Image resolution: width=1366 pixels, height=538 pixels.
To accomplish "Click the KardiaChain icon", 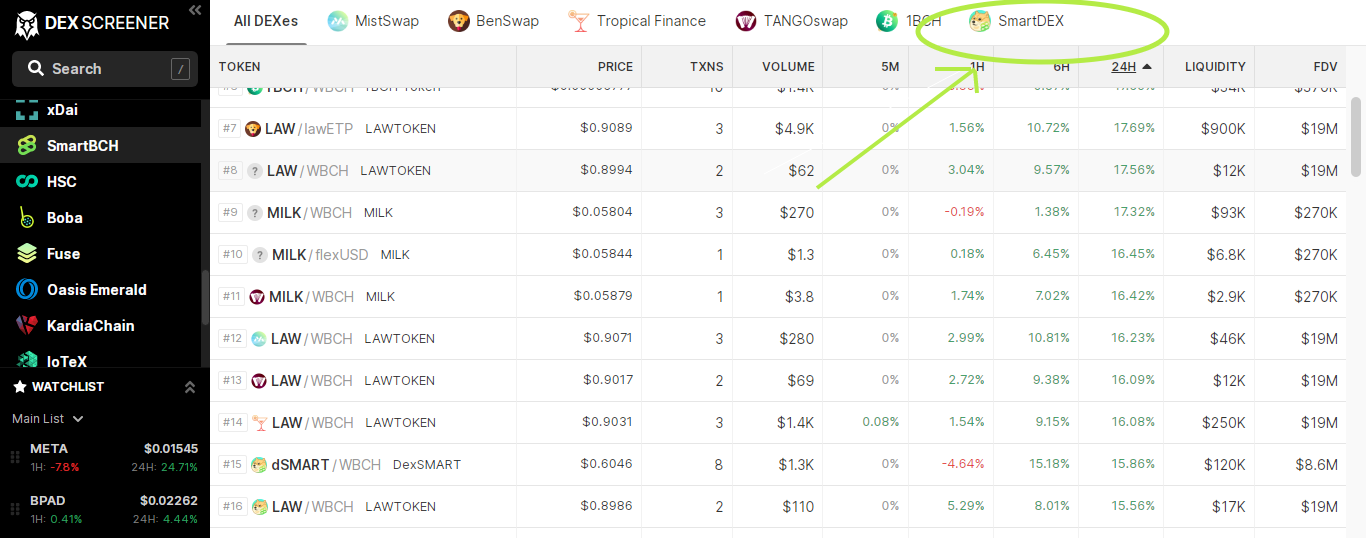I will (x=27, y=326).
